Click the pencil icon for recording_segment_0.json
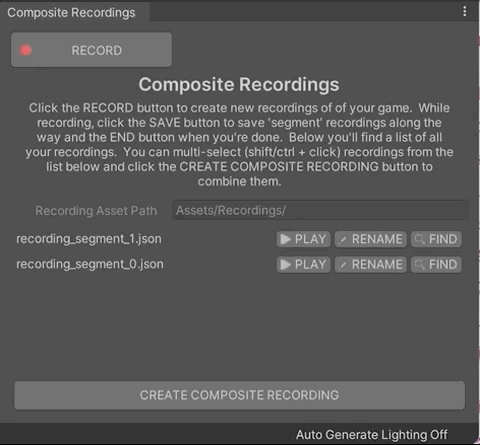Viewport: 480px width, 445px height. (343, 265)
